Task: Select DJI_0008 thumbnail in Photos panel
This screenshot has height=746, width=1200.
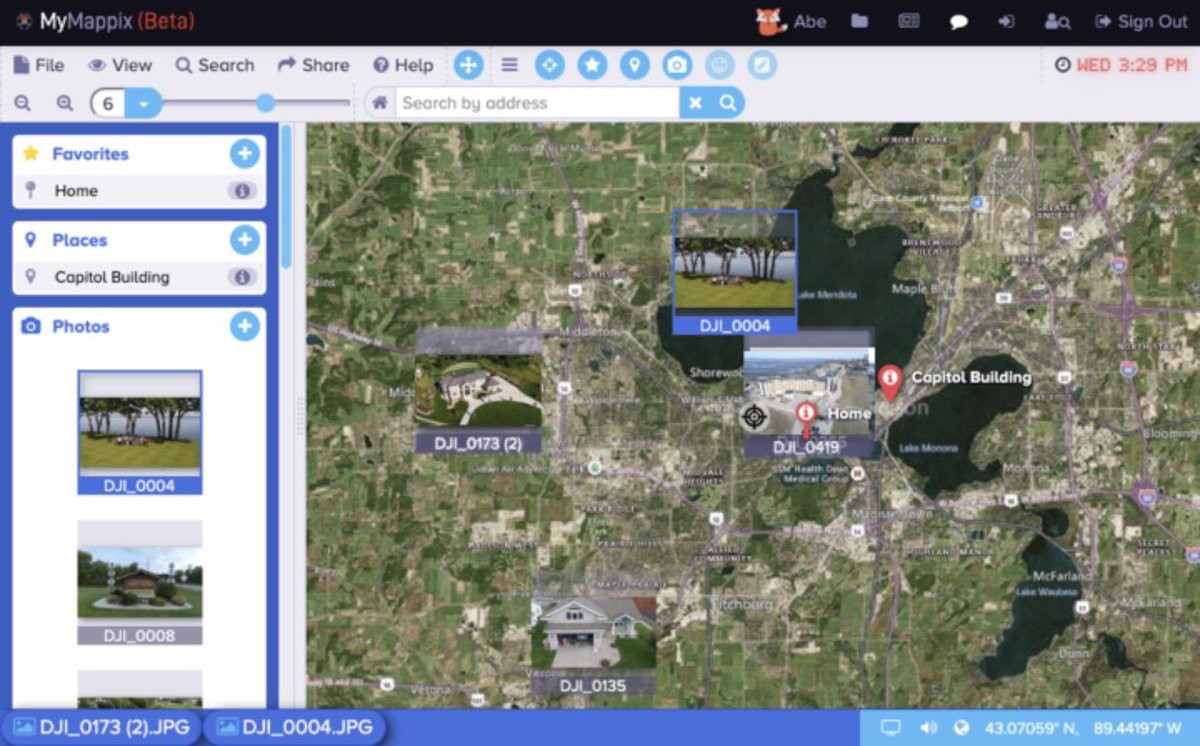Action: tap(140, 582)
